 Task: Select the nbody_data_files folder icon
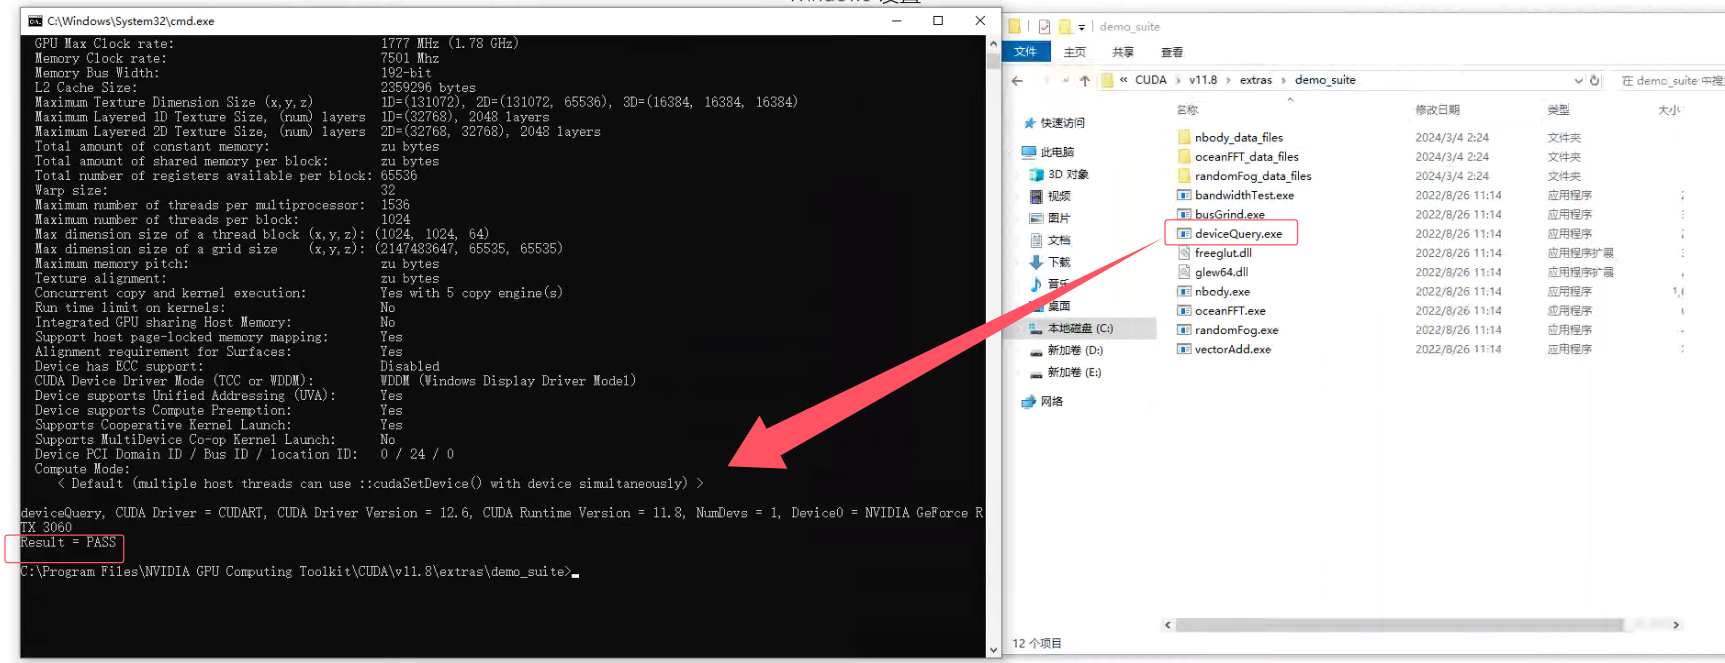[x=1184, y=137]
